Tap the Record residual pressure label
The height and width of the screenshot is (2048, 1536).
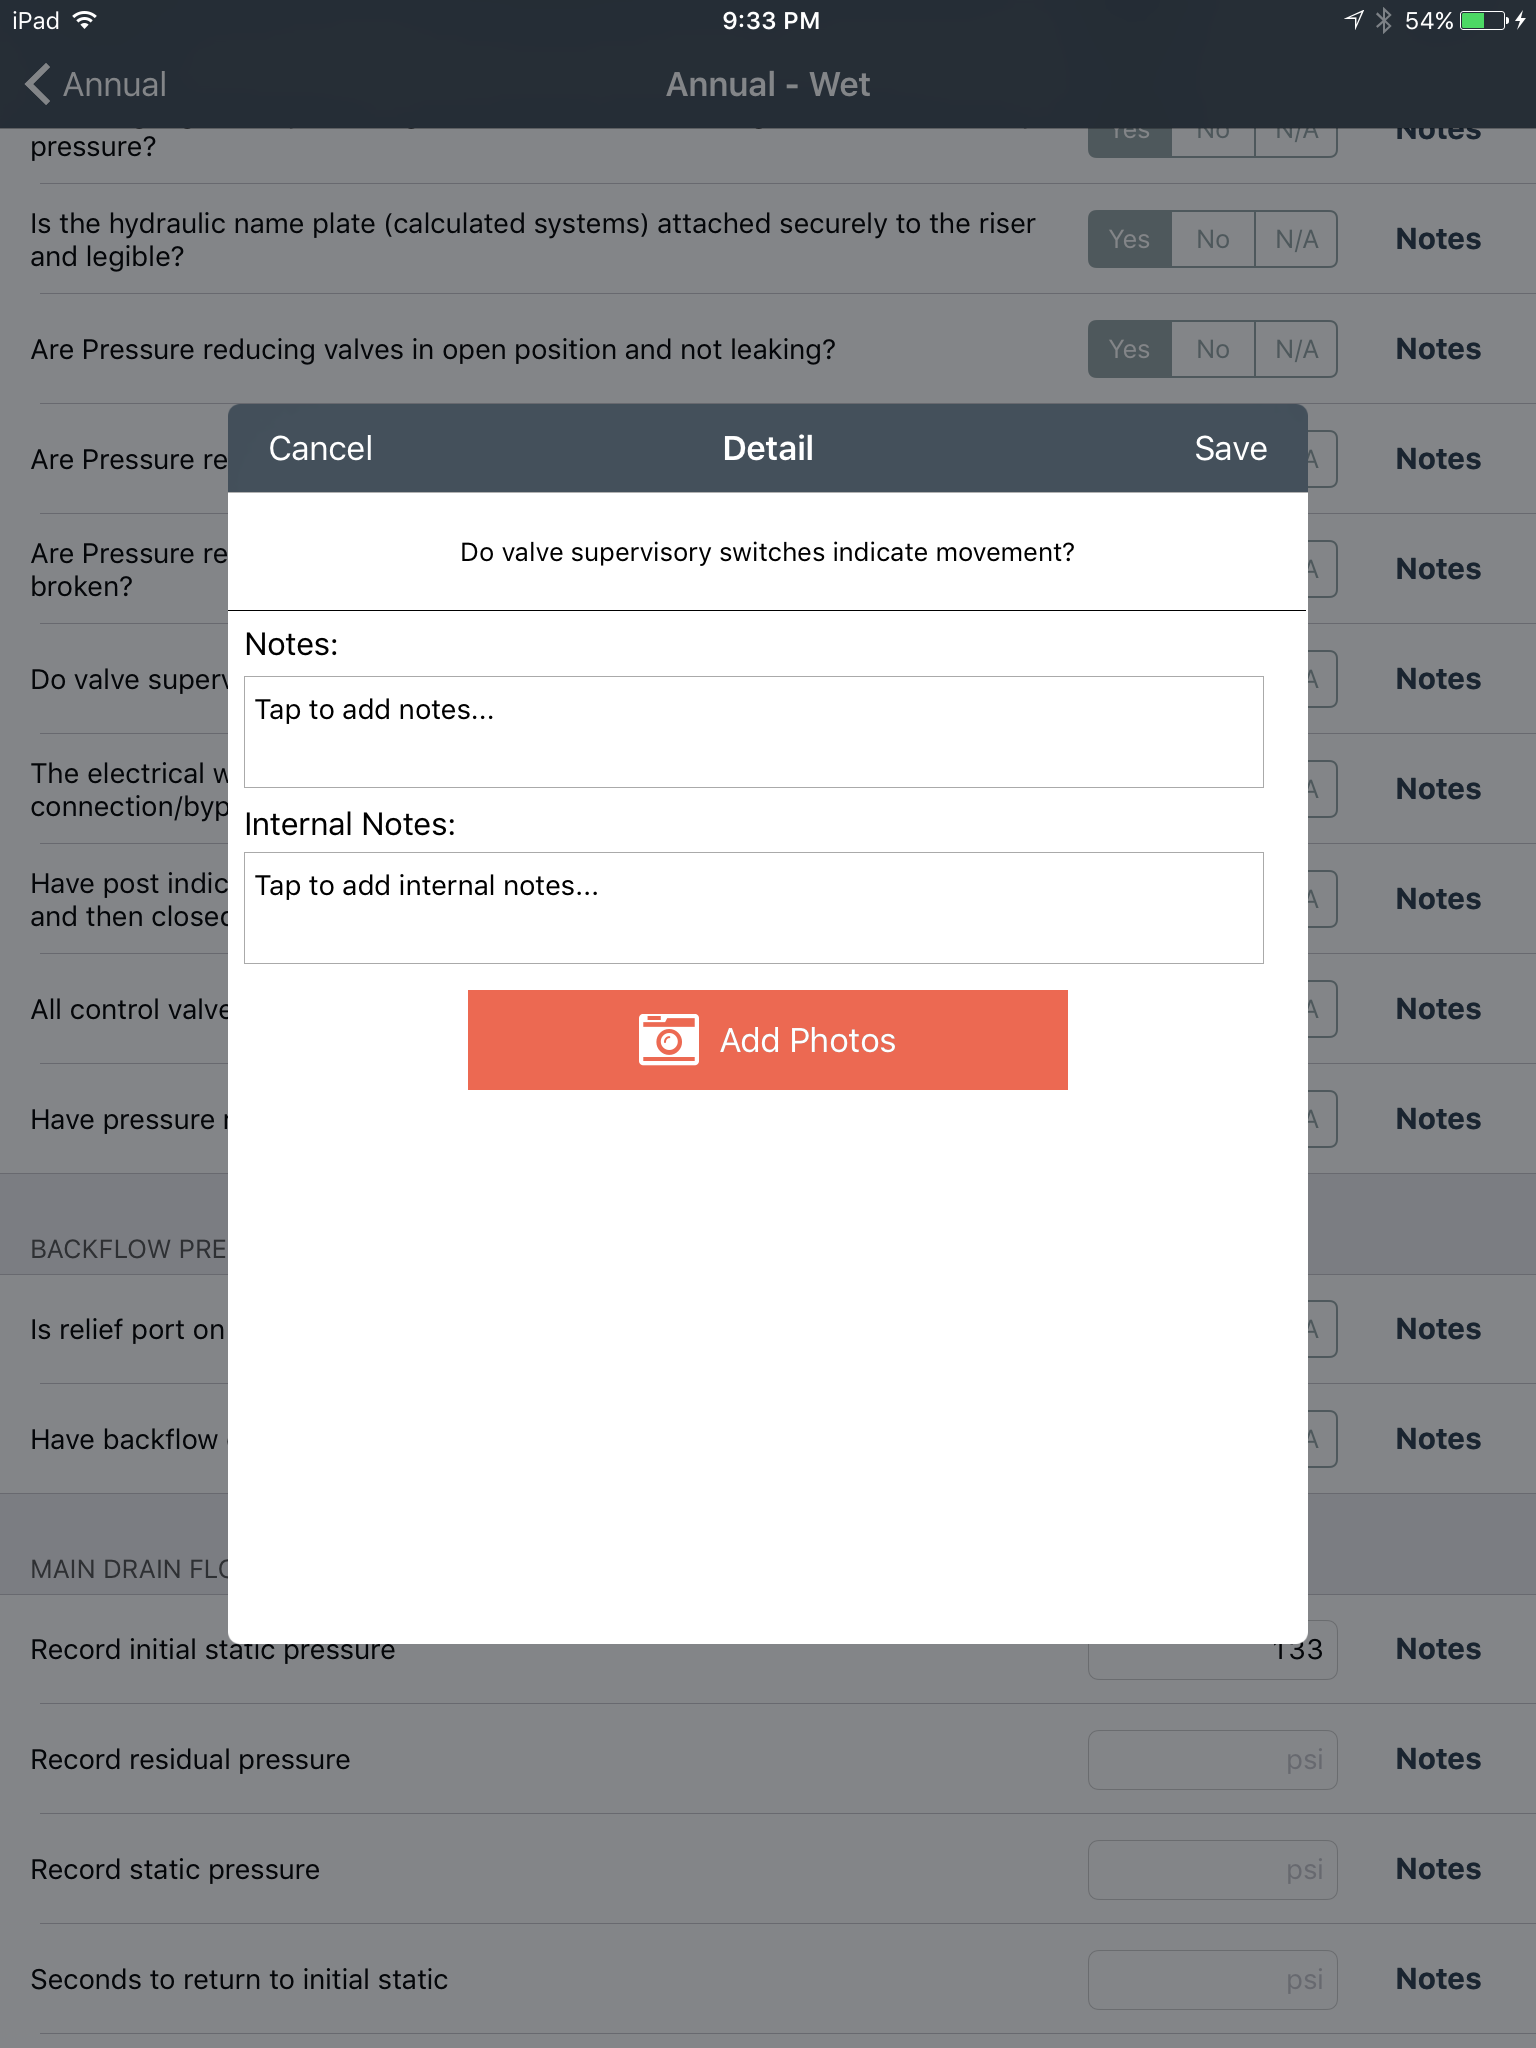tap(190, 1759)
